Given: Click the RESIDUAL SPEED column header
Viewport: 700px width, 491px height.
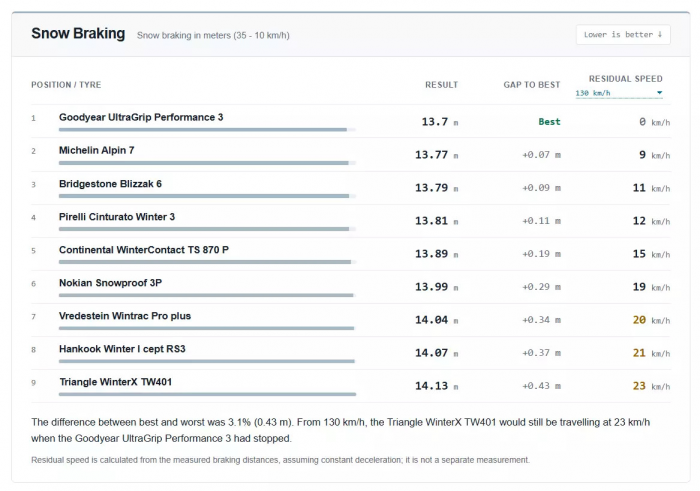Looking at the screenshot, I should 625,79.
